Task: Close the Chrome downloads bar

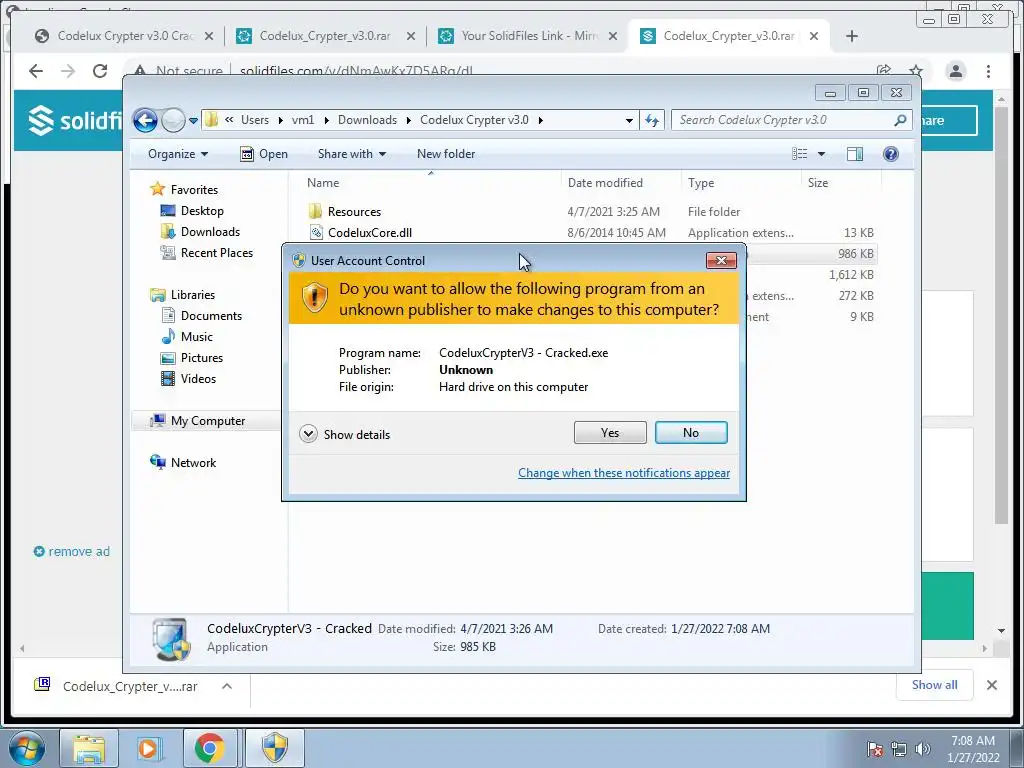Action: coord(991,685)
